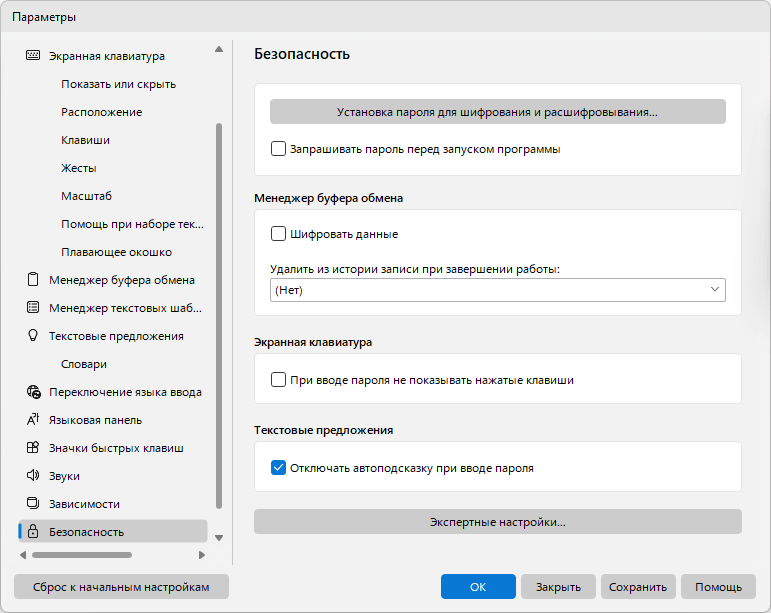This screenshot has height=613, width=771.
Task: Click the icon beside Значки быстрых клавиш
Action: click(x=33, y=447)
